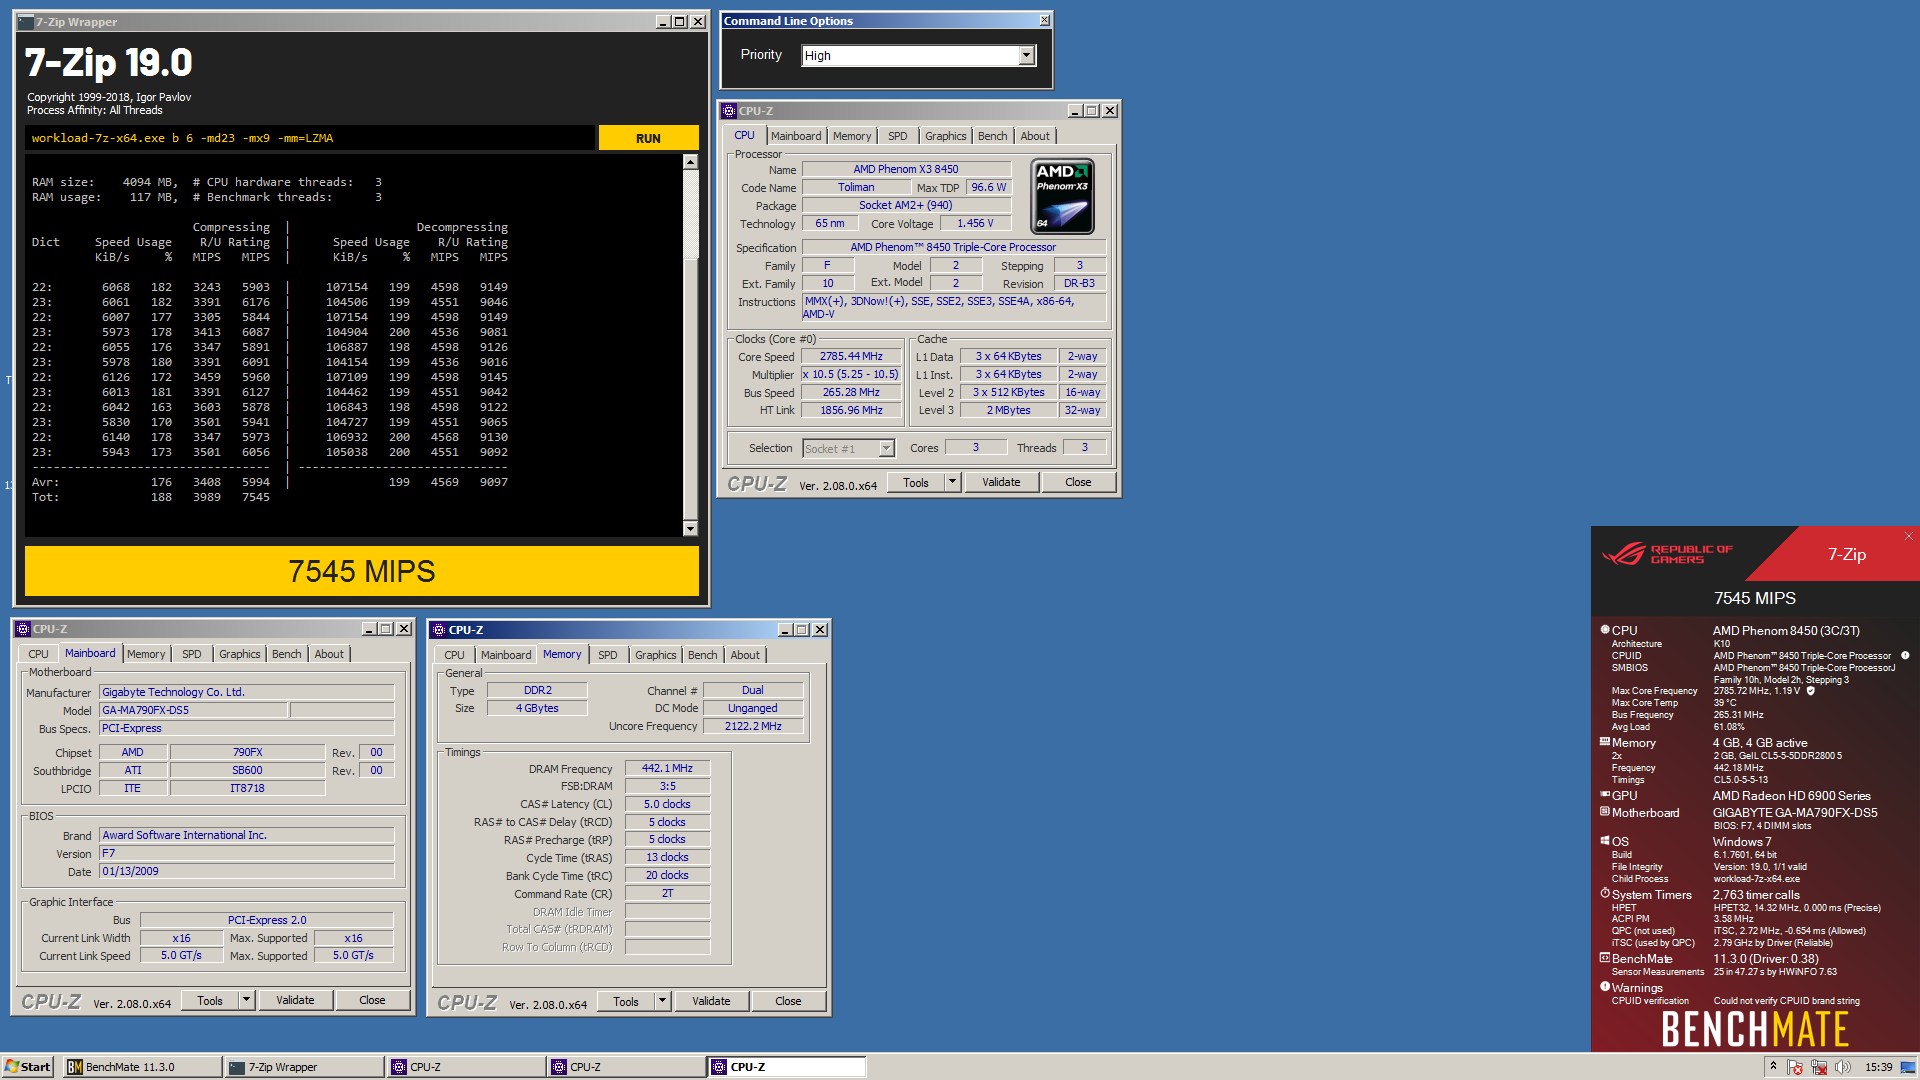Click the motherboard Model value GA-MA790FX-DS5
Screen dimensions: 1920x1080
click(193, 710)
